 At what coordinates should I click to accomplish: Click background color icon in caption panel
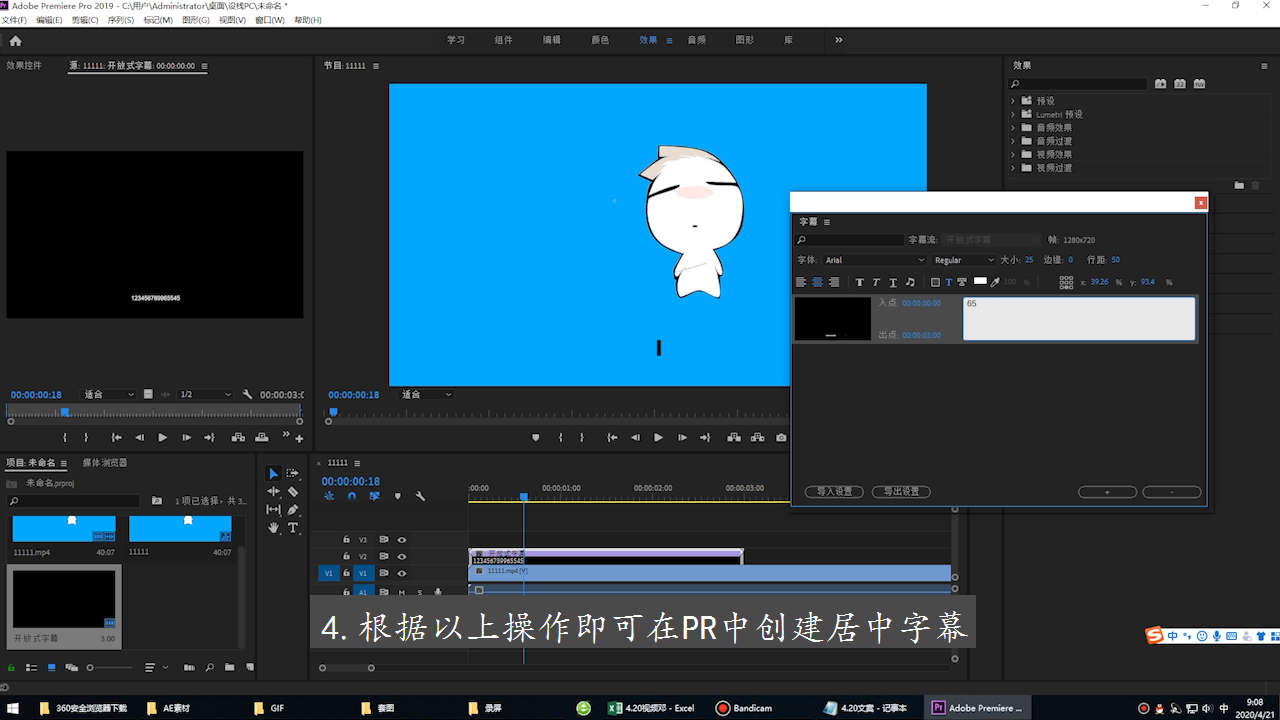point(935,282)
